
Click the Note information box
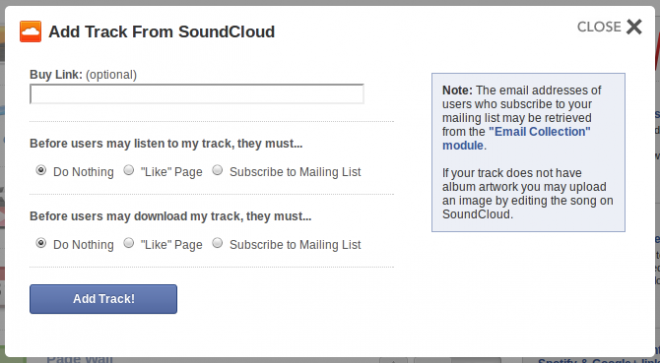click(x=528, y=152)
